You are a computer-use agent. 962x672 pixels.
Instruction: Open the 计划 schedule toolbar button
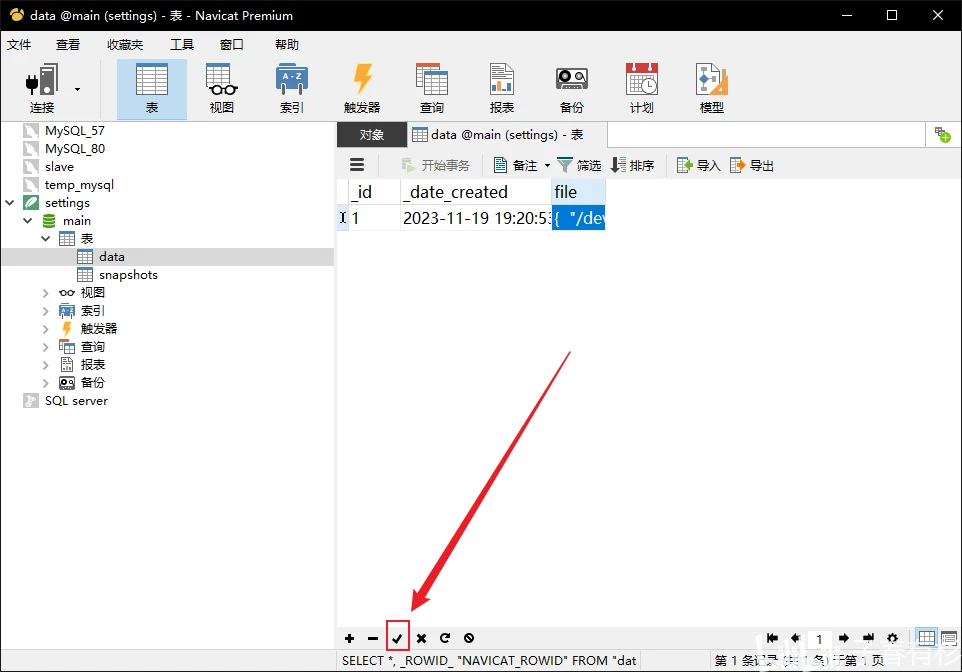click(642, 88)
